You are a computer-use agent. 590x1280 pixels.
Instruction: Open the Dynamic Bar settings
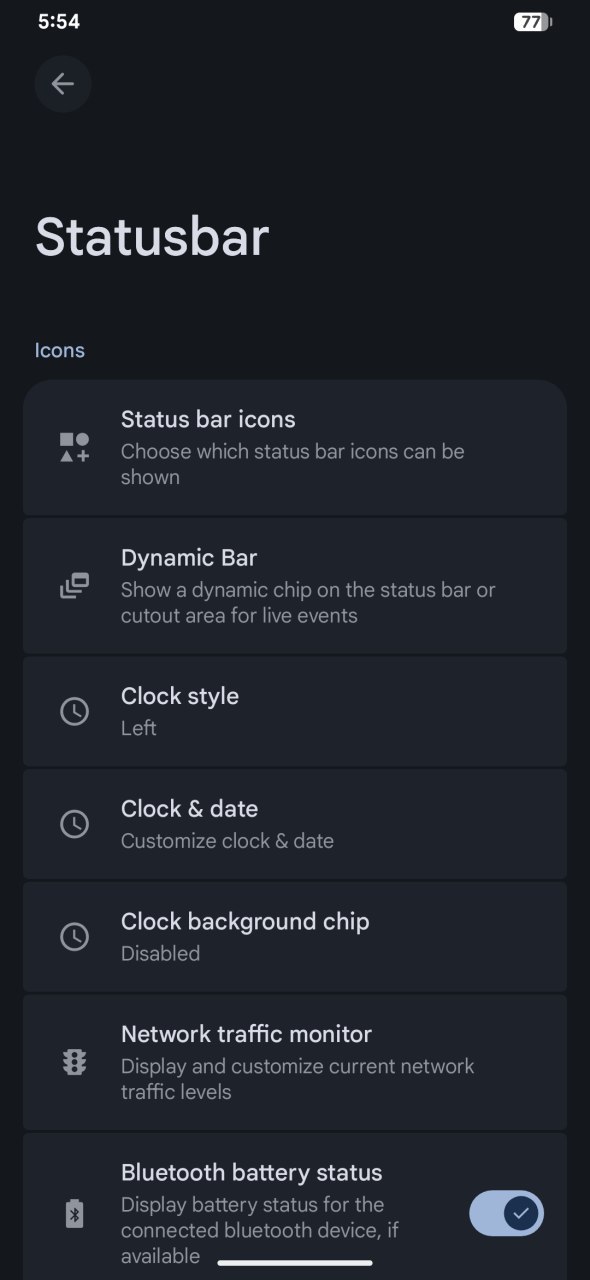point(295,586)
